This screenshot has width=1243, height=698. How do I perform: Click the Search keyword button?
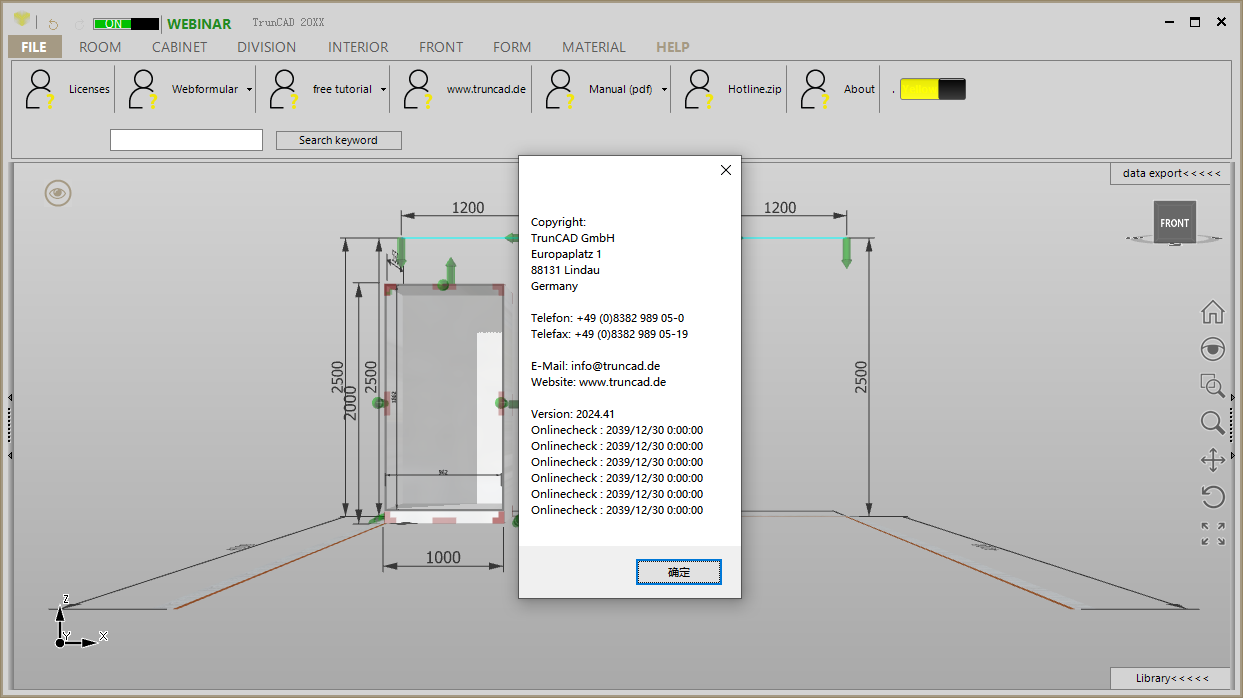338,140
